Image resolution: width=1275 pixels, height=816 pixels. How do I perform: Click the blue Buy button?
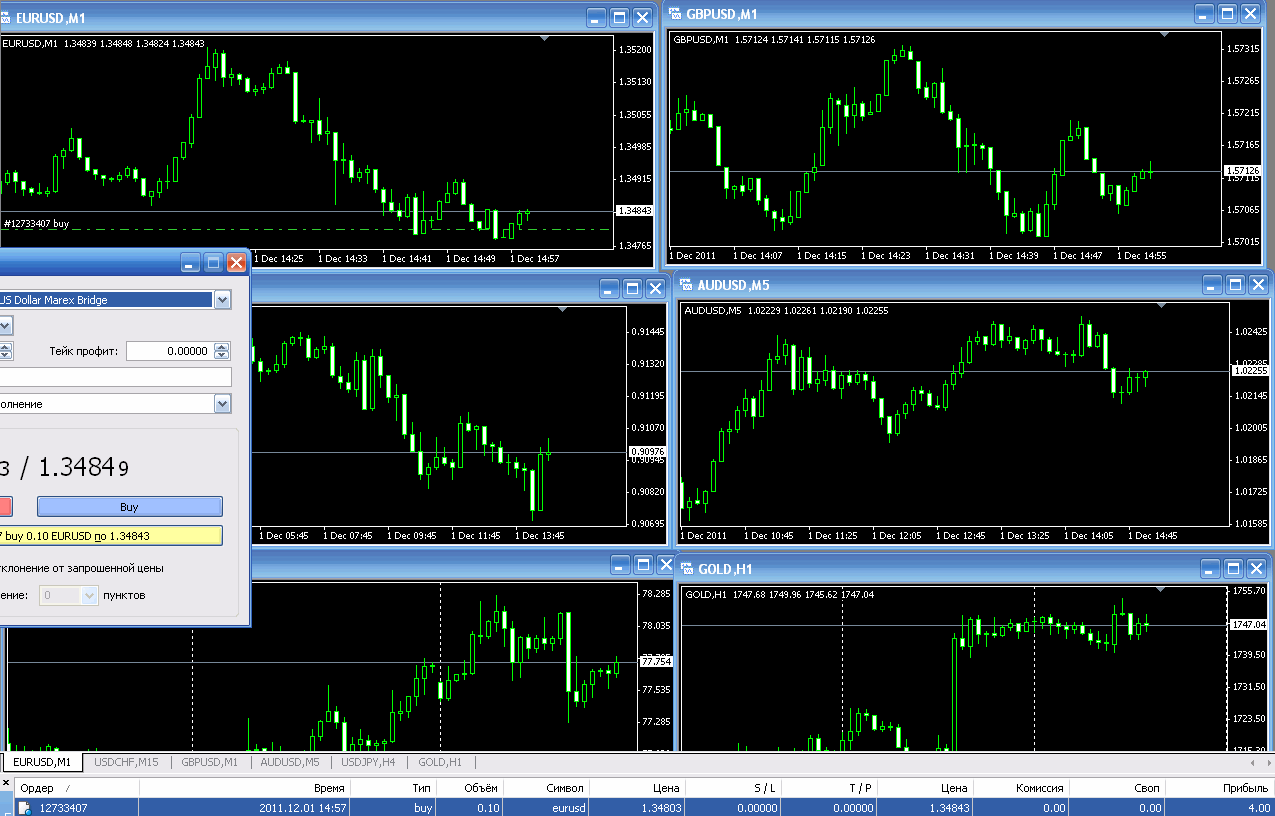point(129,507)
